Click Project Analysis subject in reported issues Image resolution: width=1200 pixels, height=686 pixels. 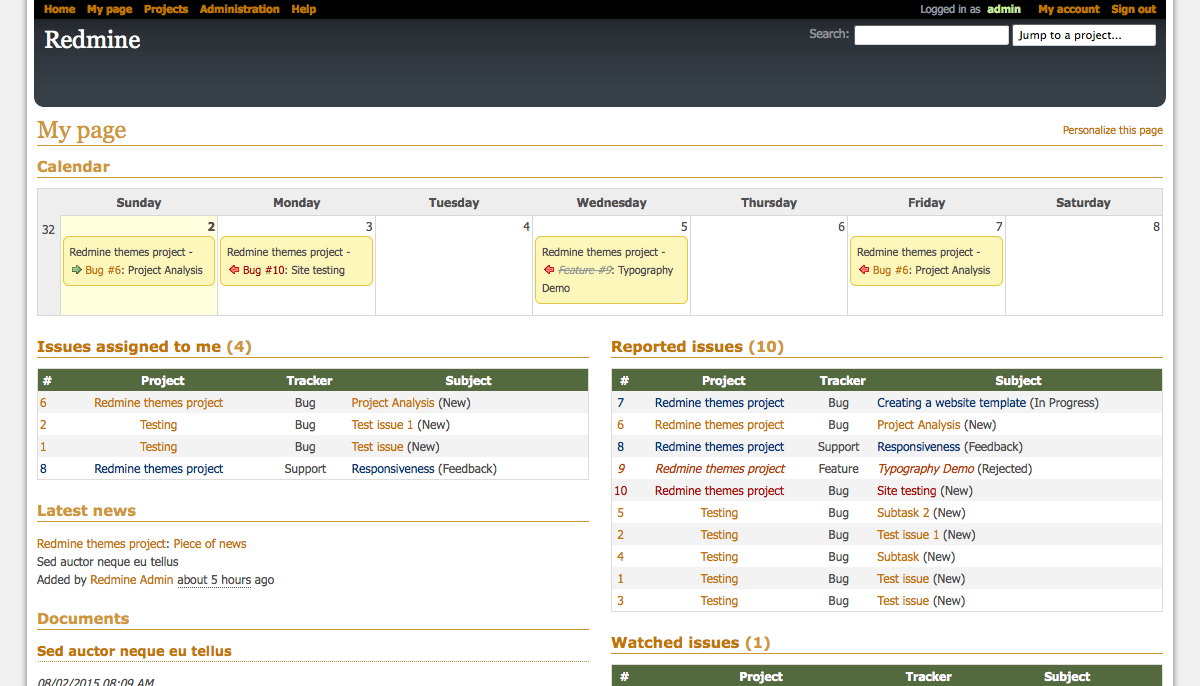(x=918, y=425)
